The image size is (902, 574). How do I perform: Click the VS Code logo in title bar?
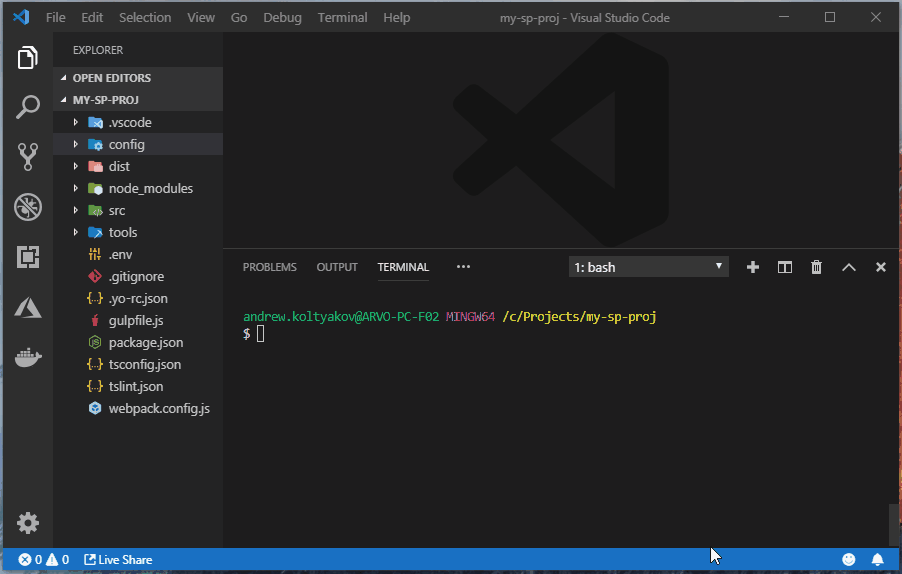(21, 17)
